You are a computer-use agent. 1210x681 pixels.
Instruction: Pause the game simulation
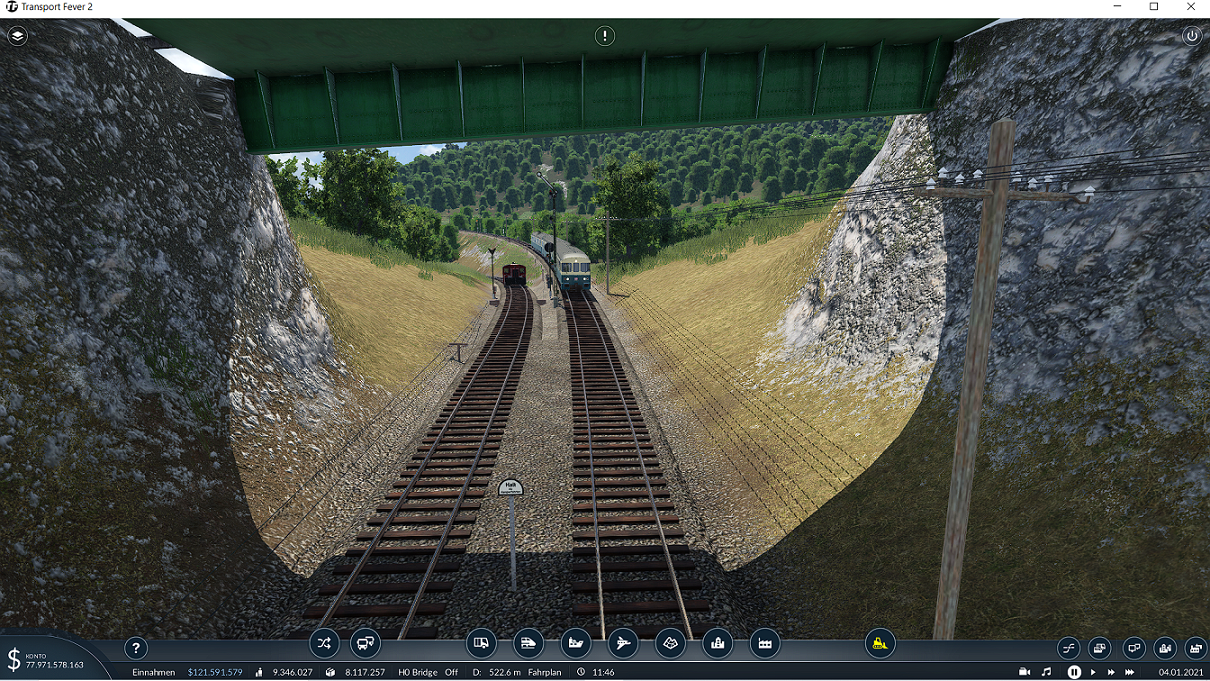point(1074,672)
